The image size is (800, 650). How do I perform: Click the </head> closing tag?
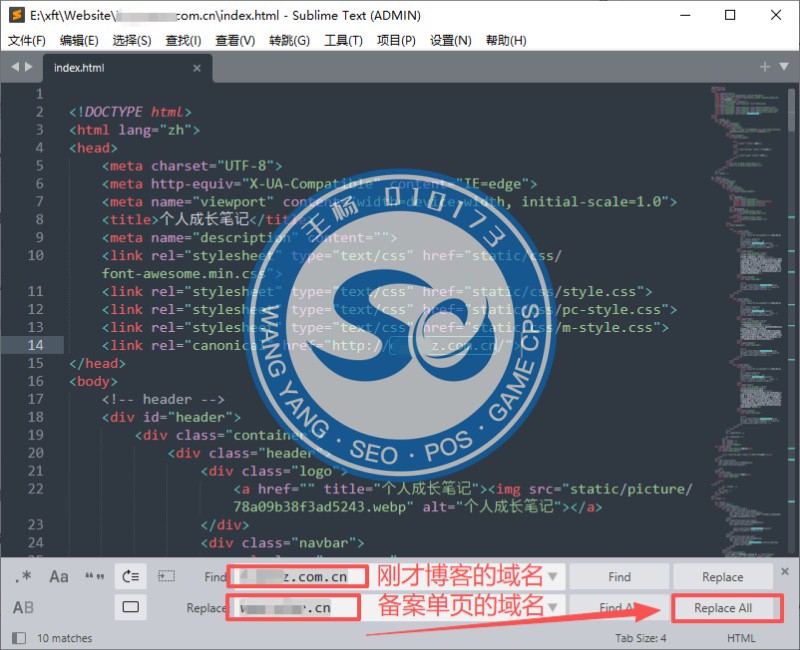pyautogui.click(x=97, y=363)
